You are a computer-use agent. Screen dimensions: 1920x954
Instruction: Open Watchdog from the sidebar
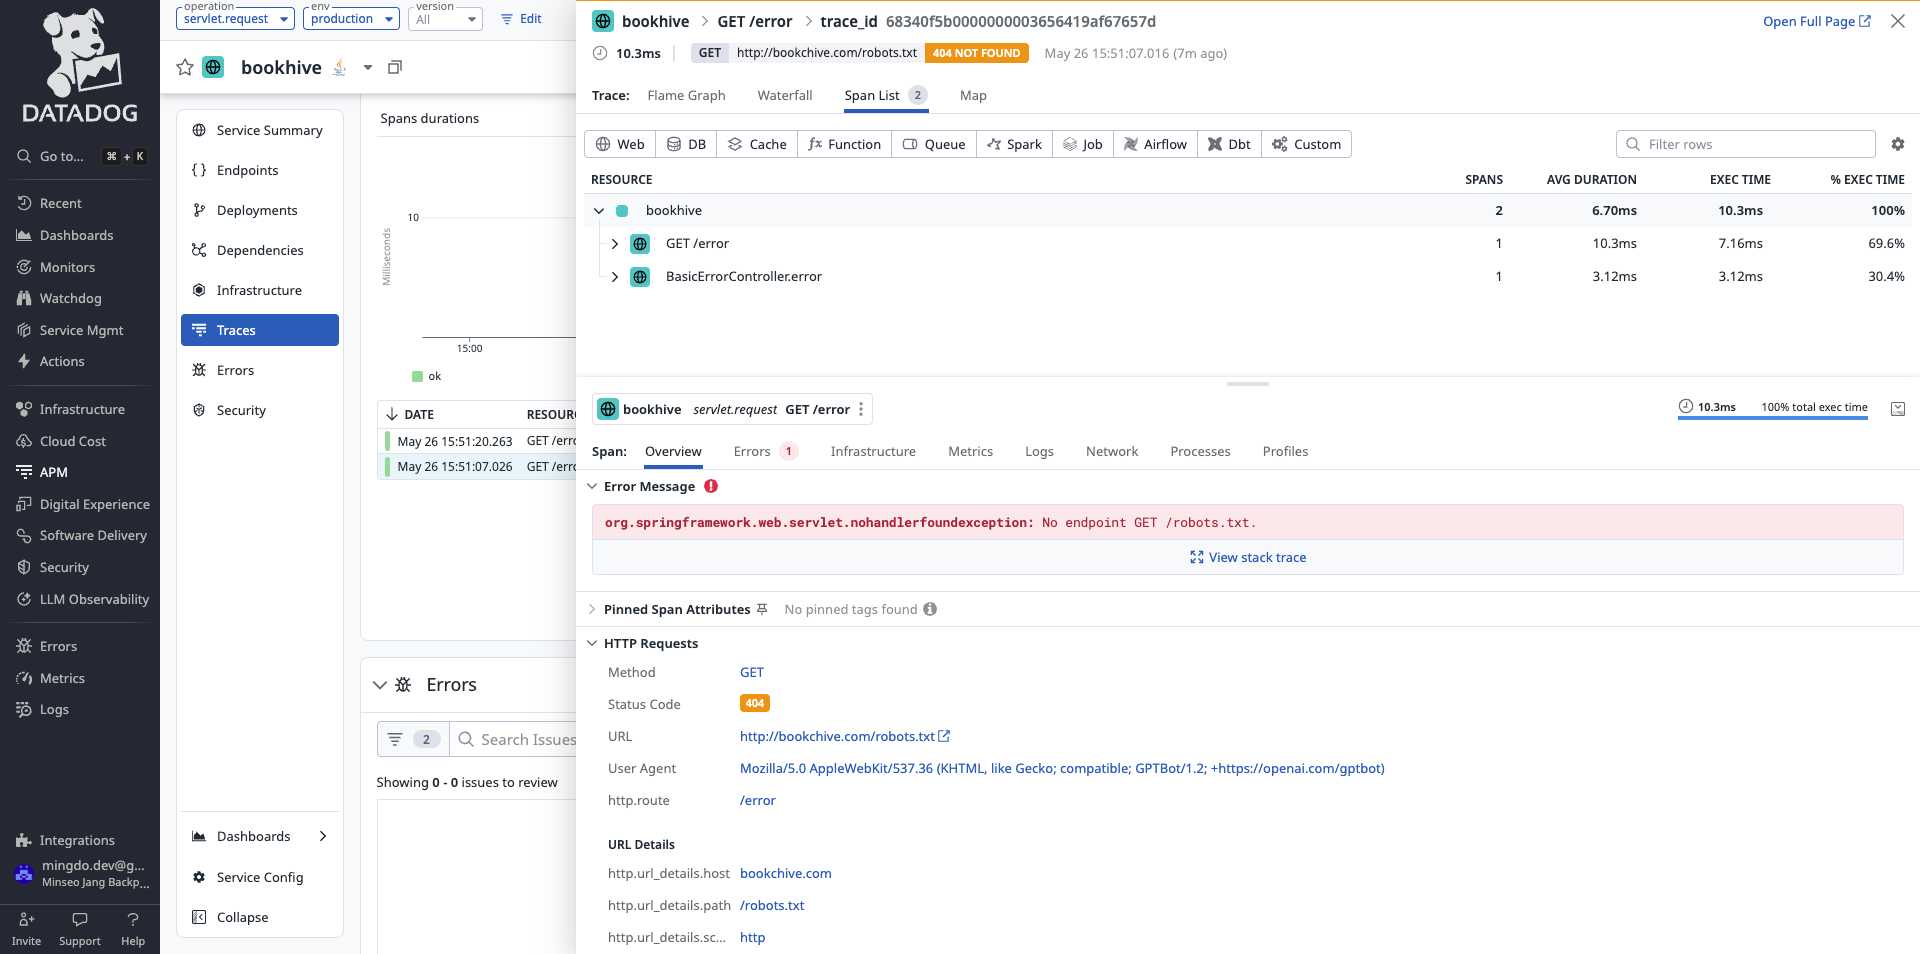click(70, 298)
